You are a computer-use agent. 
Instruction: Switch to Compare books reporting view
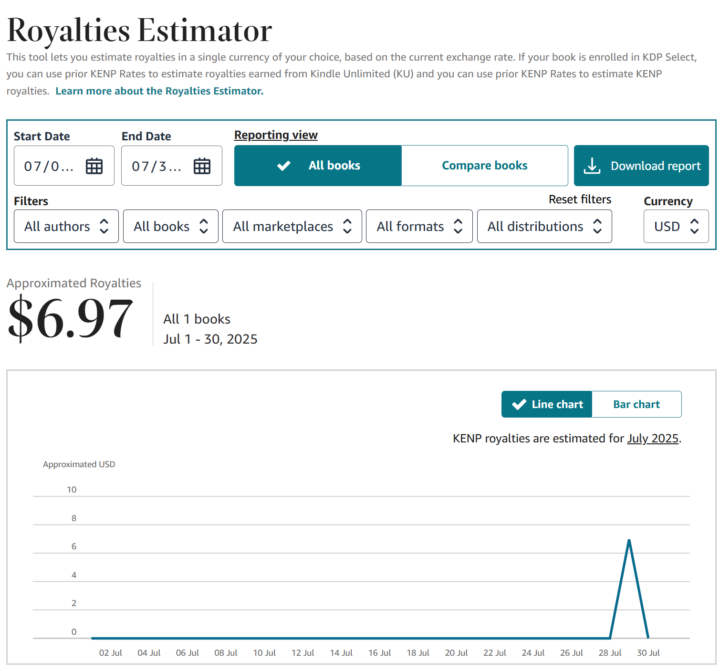tap(484, 166)
